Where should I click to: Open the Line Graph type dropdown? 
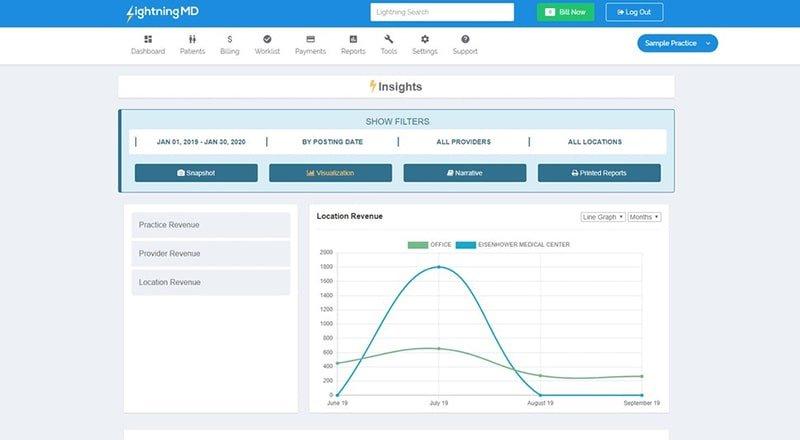[603, 217]
